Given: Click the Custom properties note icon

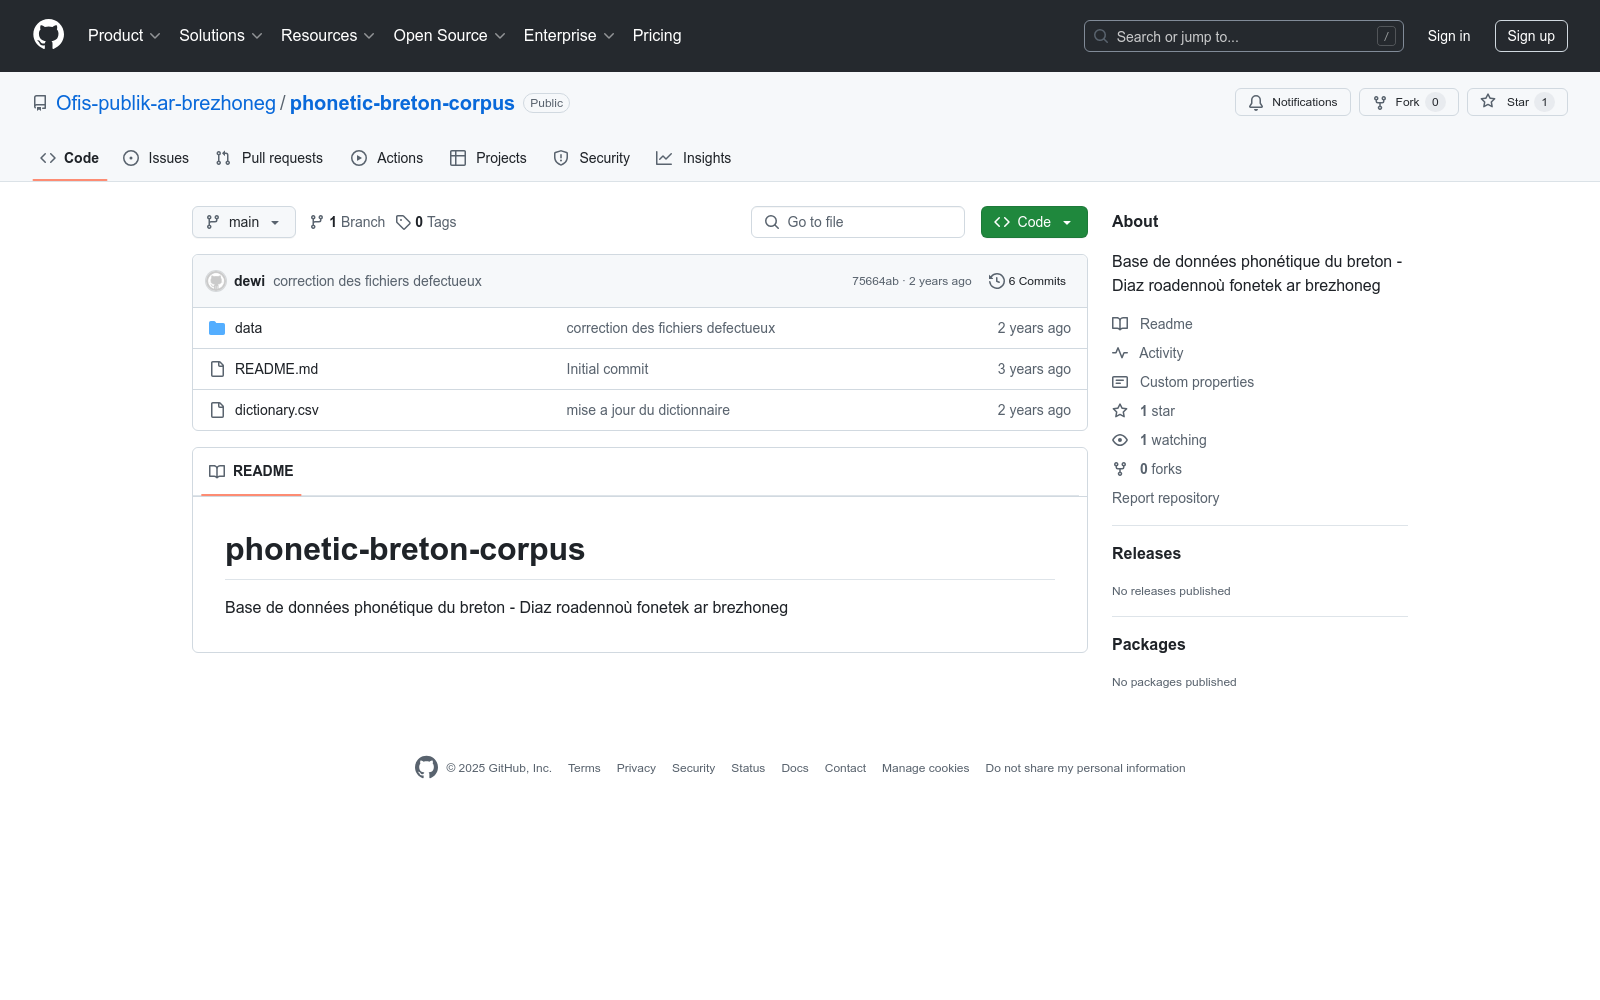Looking at the screenshot, I should pos(1120,382).
